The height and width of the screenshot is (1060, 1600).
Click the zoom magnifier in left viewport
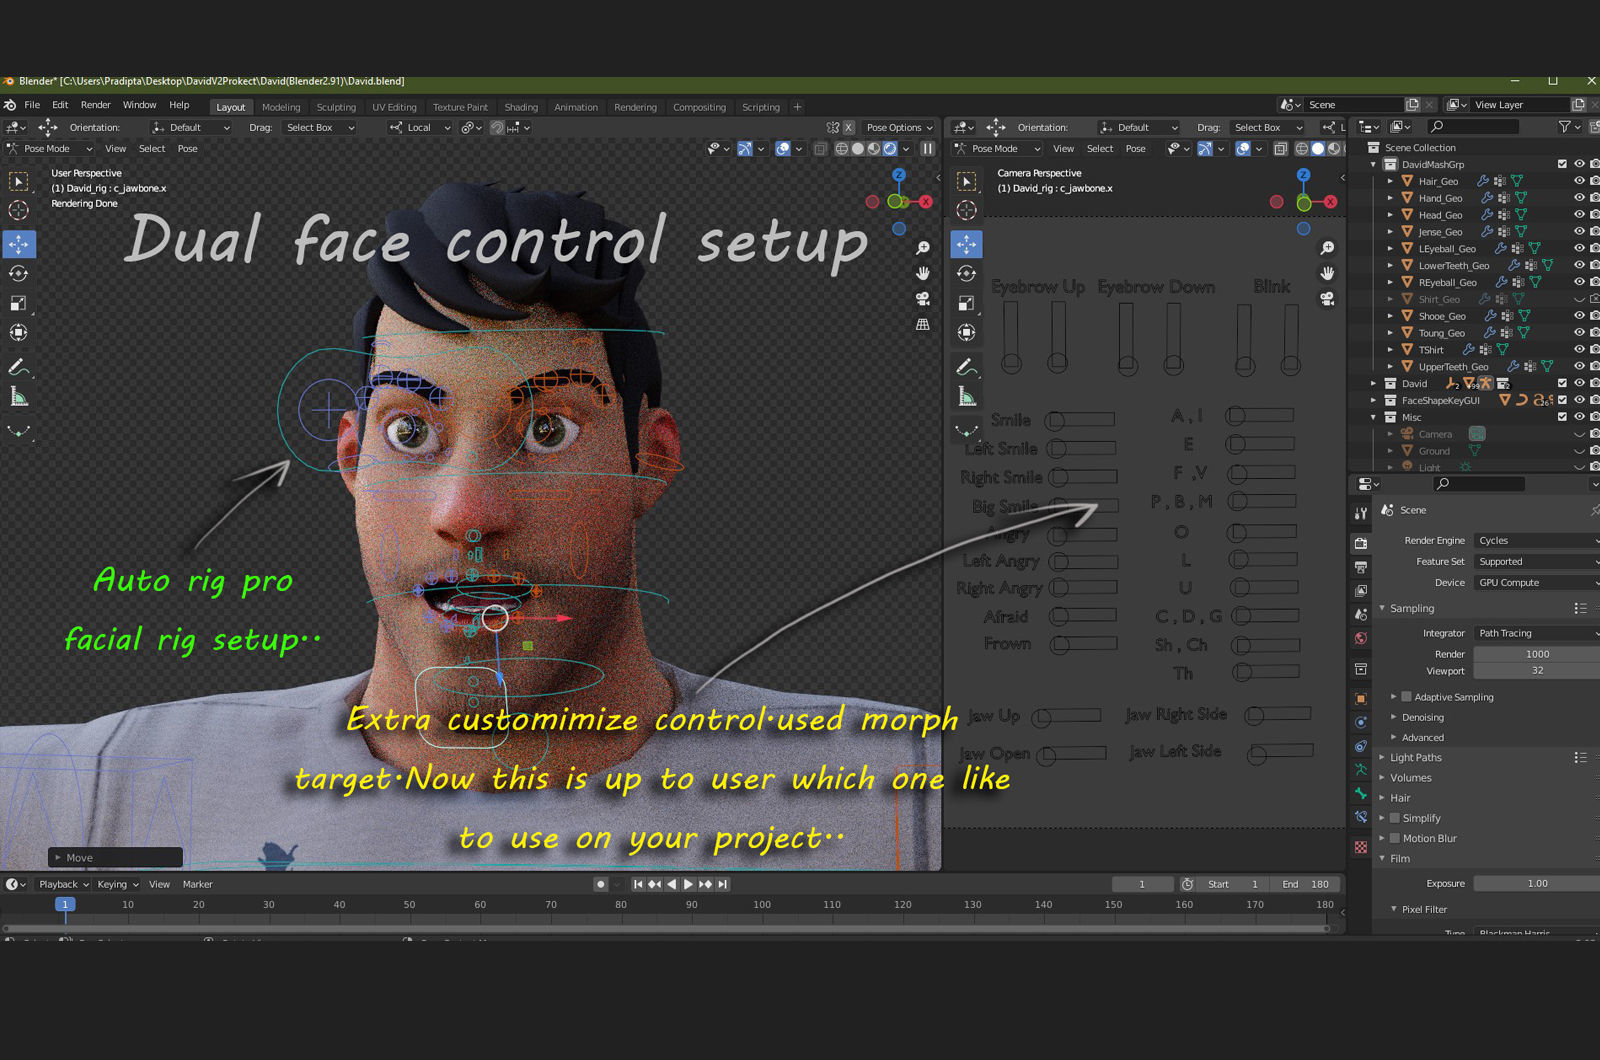(x=922, y=247)
